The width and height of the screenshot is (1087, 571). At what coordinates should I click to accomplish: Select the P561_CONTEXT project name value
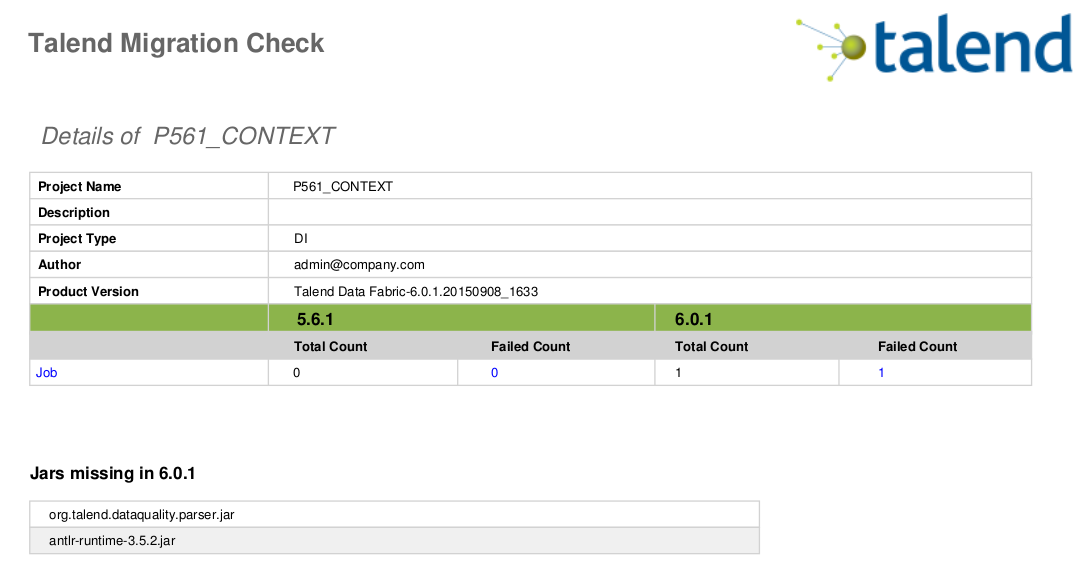[343, 186]
